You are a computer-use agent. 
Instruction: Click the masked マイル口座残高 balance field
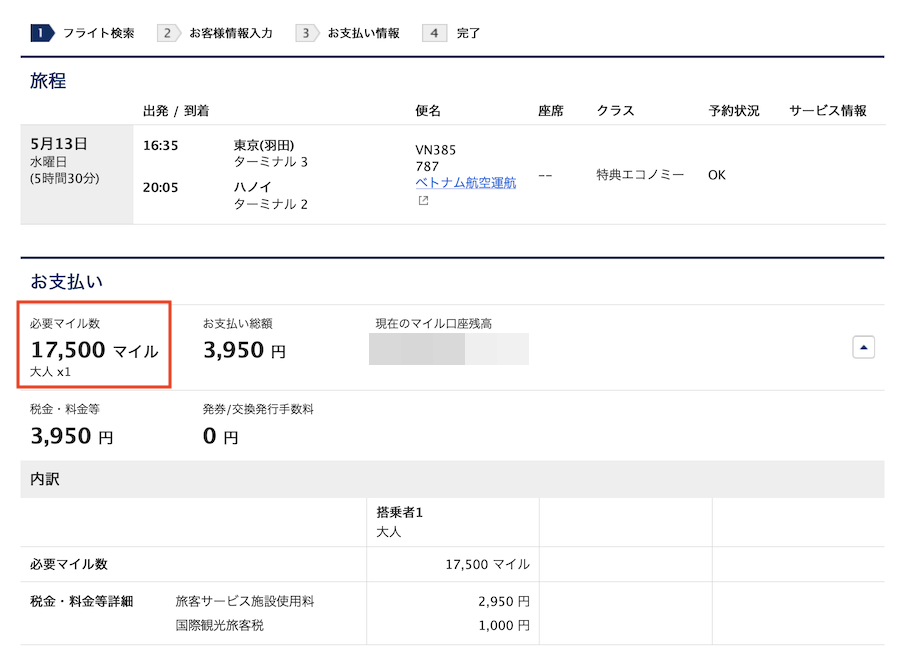click(448, 350)
